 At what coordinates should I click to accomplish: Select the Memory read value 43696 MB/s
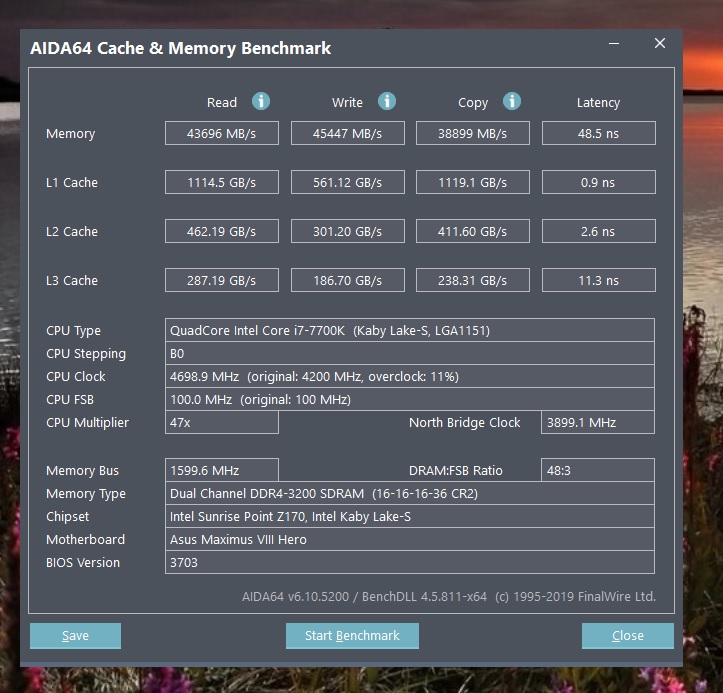point(222,133)
